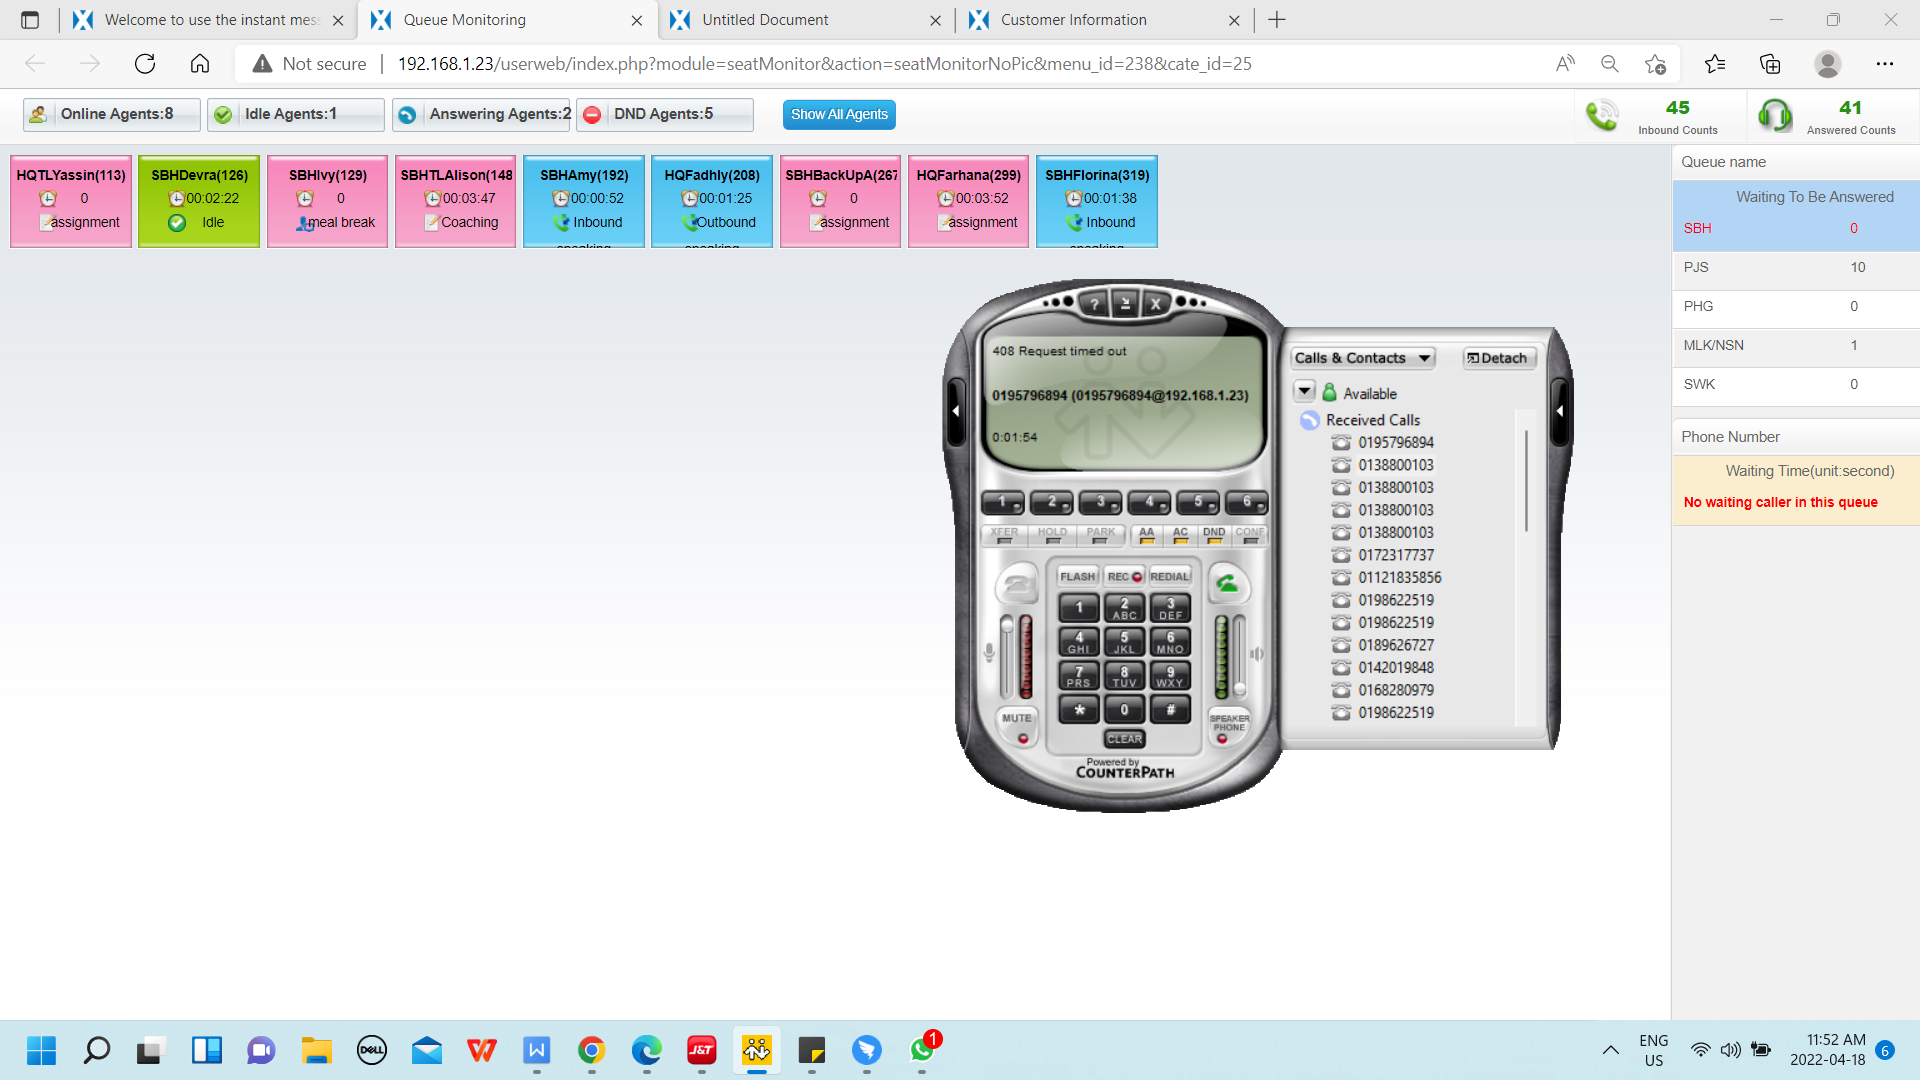1920x1080 pixels.
Task: Toggle the DND do-not-disturb button
Action: coord(1214,535)
